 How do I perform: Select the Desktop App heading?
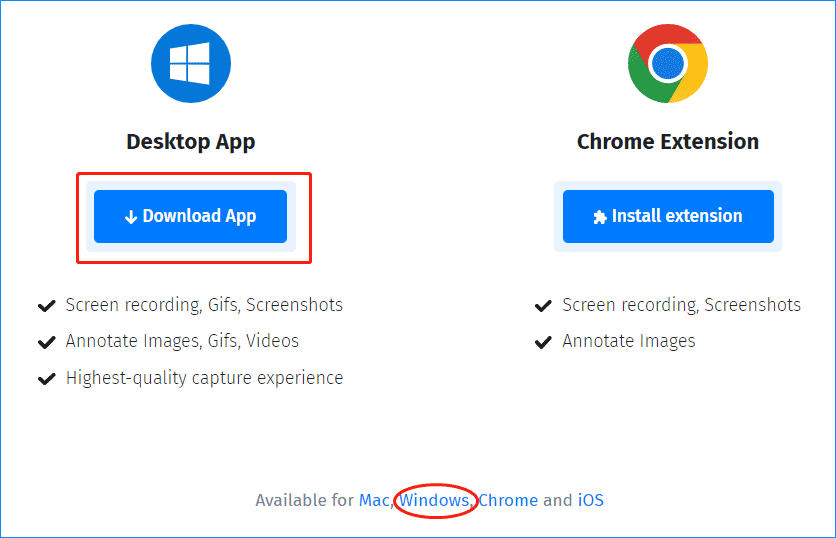coord(190,142)
